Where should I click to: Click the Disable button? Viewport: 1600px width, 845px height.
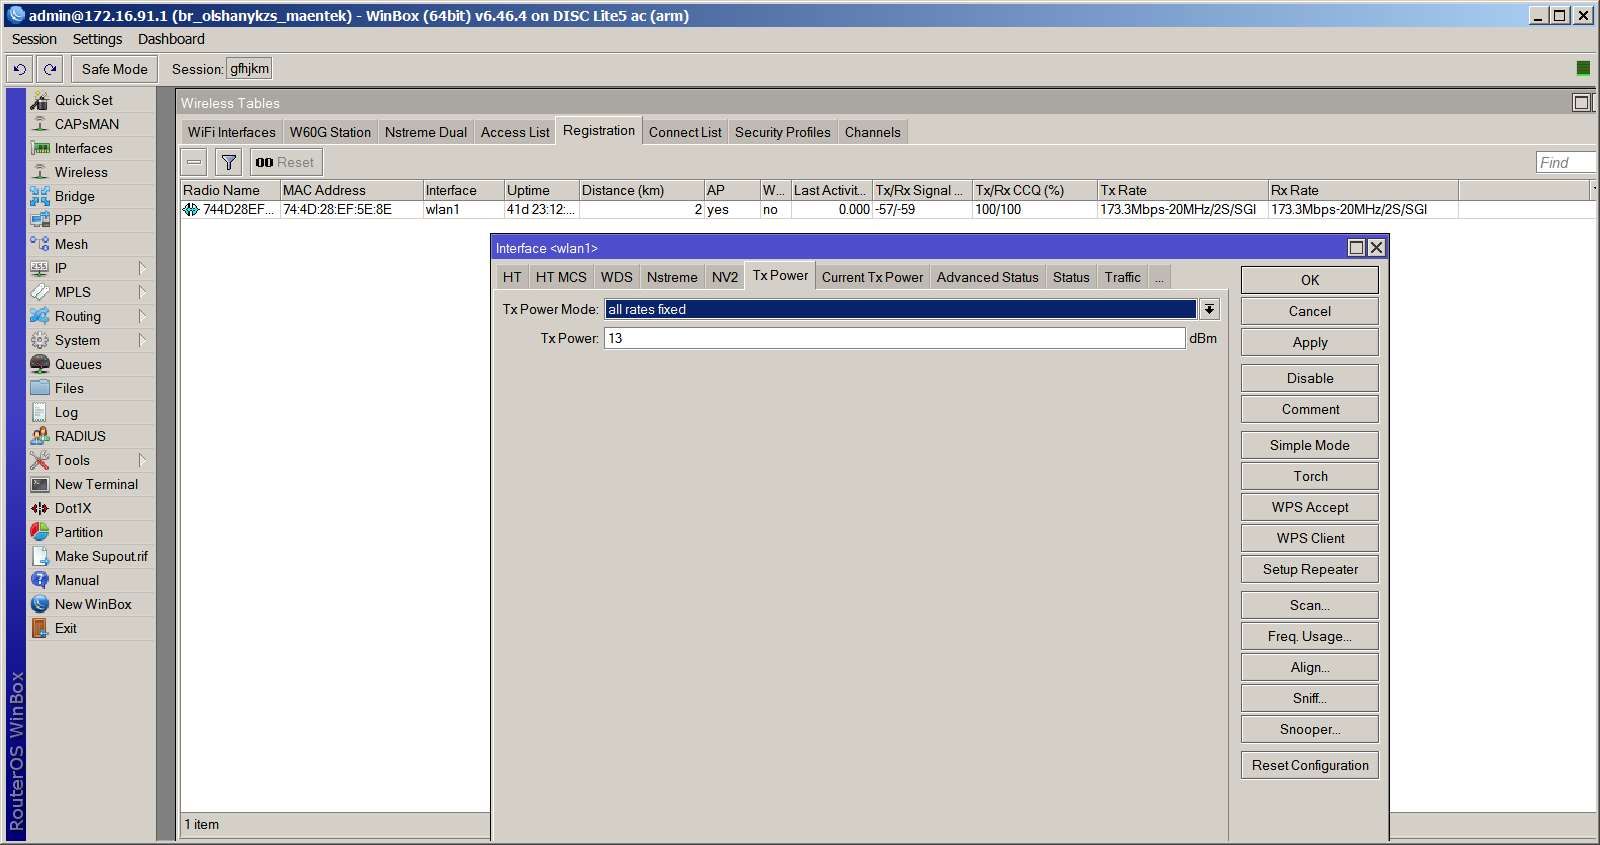[1310, 378]
